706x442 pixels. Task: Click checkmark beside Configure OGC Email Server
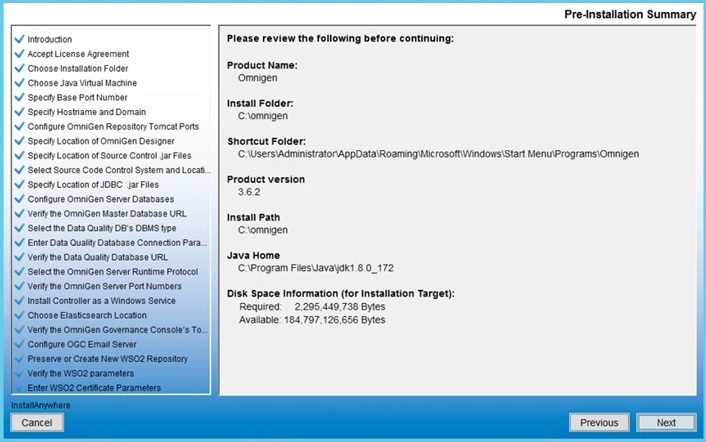pyautogui.click(x=19, y=344)
